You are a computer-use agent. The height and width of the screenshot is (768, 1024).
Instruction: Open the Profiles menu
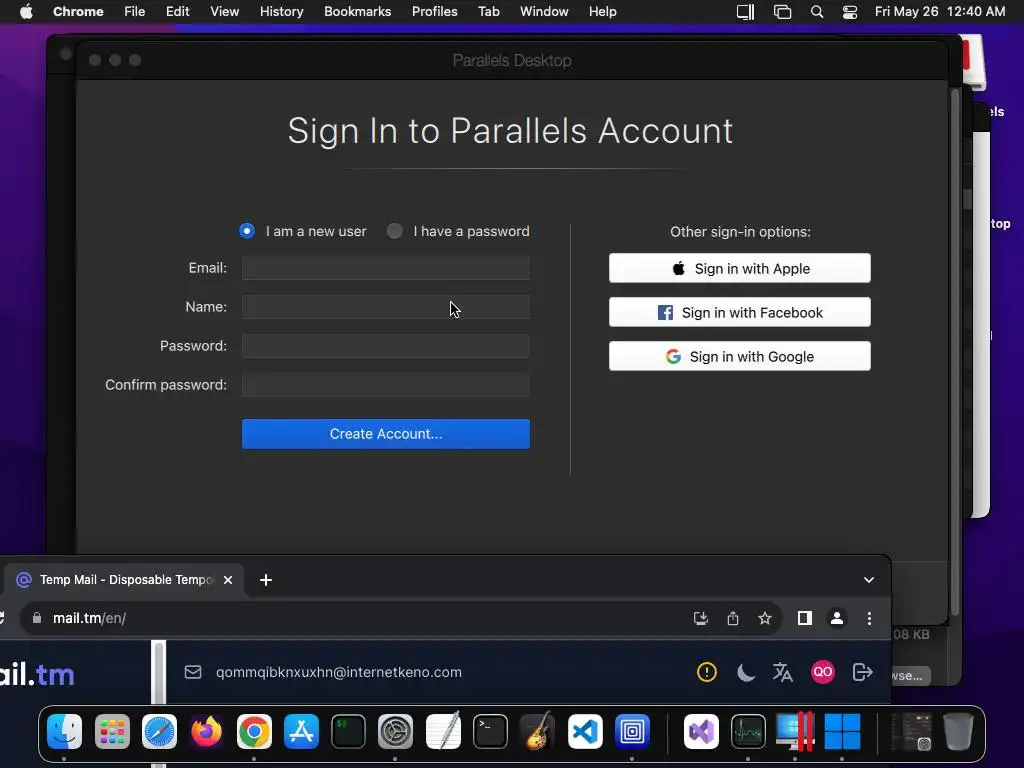pos(434,12)
